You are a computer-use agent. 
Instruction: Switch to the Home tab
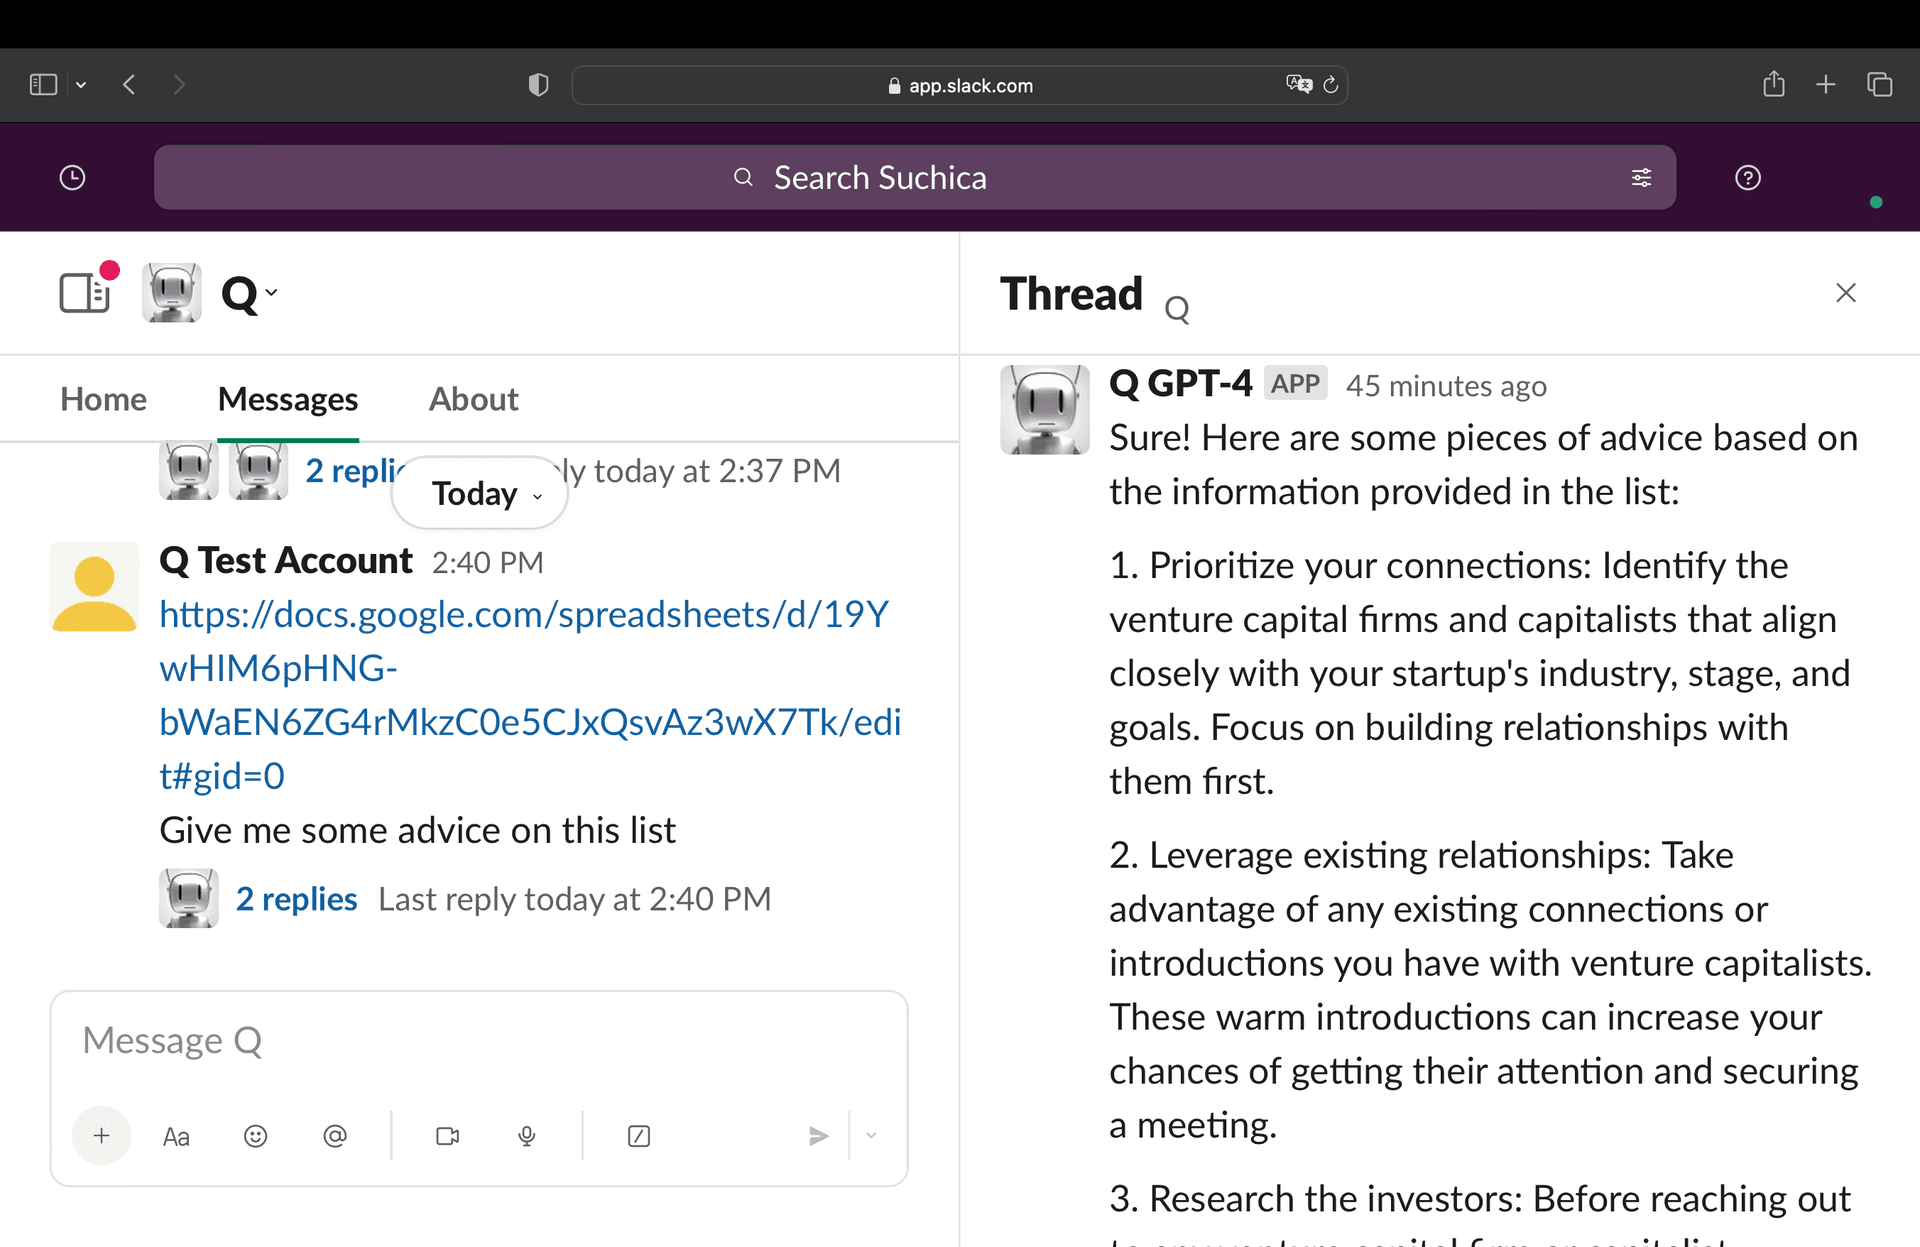coord(102,399)
